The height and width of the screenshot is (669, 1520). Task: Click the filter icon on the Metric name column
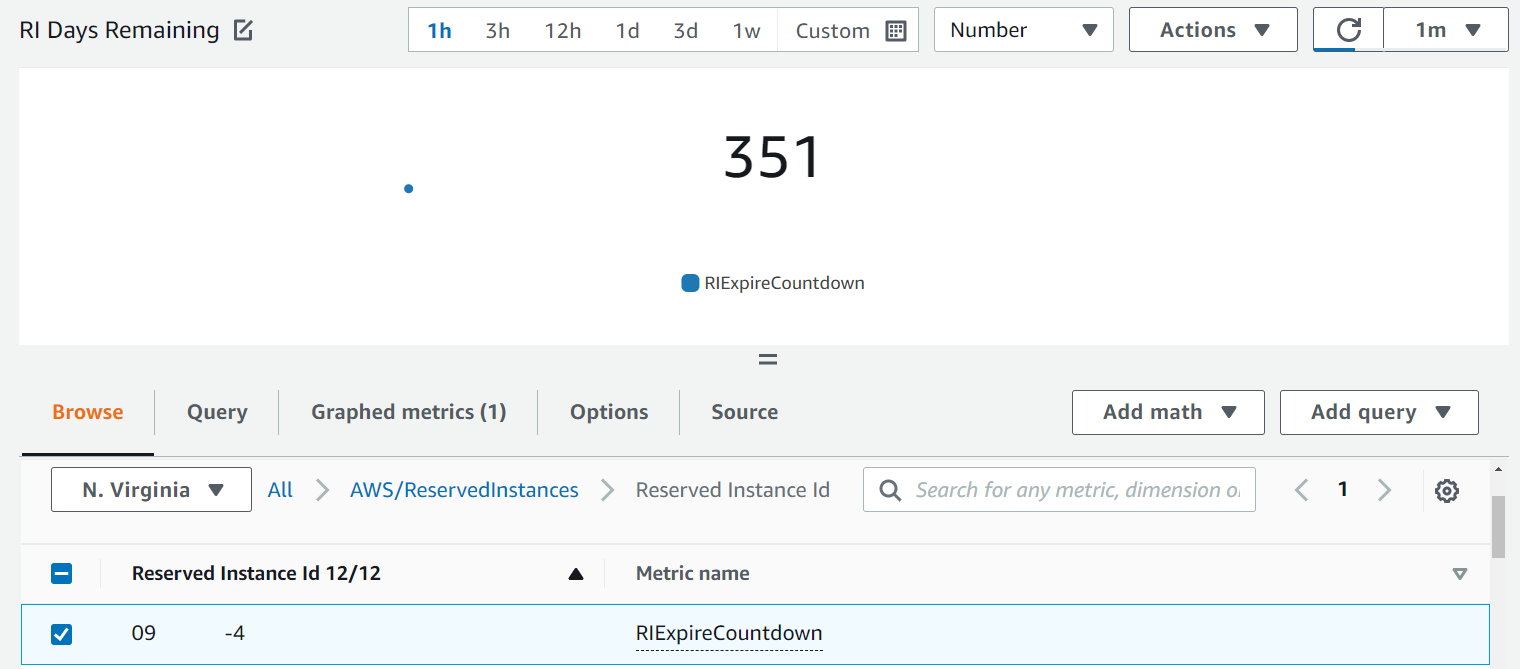coord(1461,573)
